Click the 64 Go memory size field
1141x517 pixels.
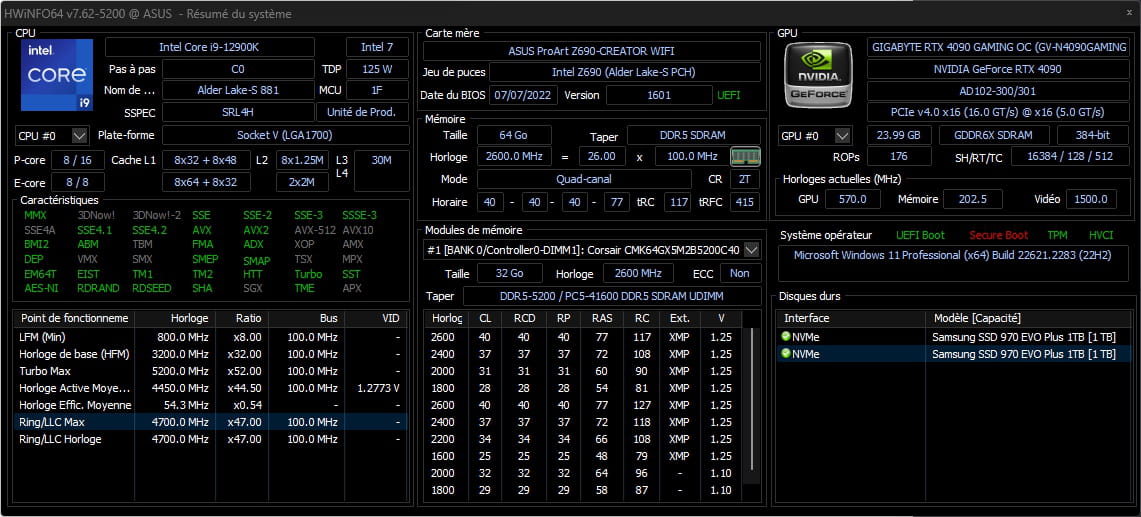[514, 135]
